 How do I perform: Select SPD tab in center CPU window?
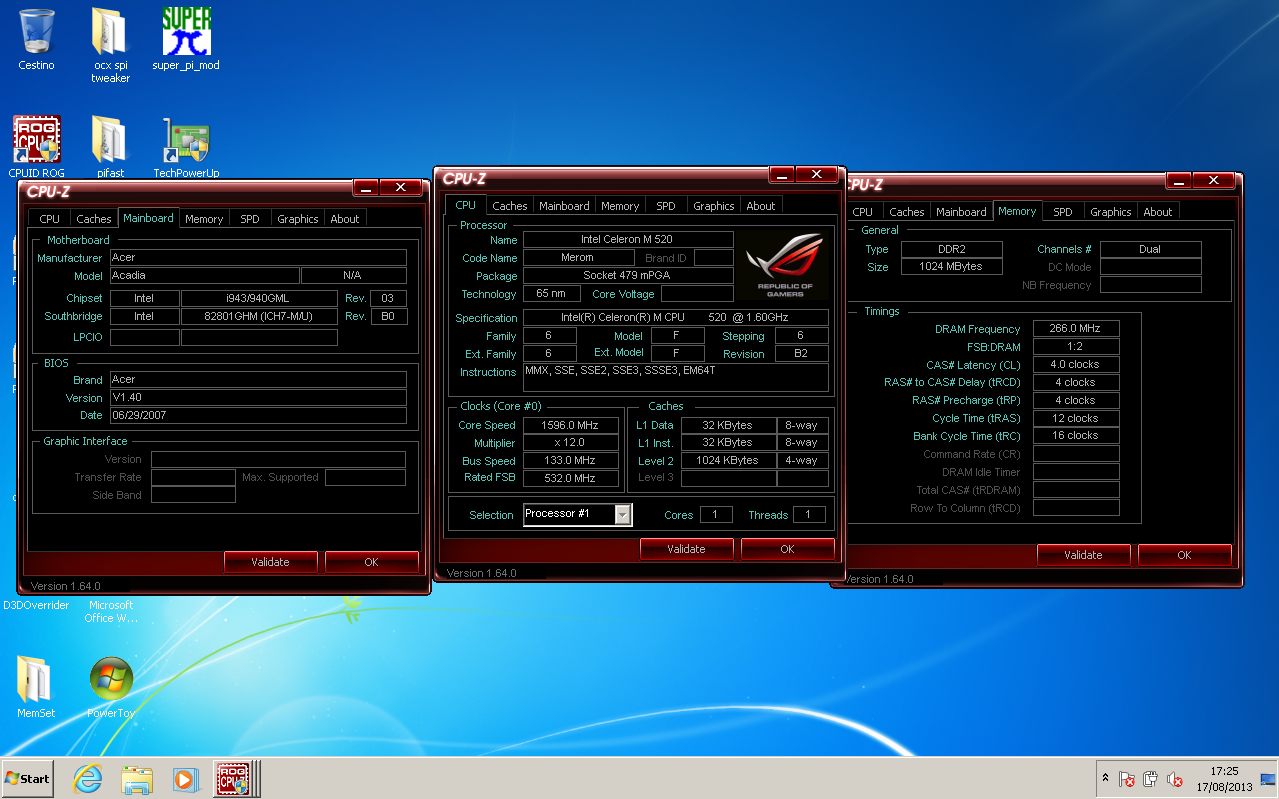(x=666, y=206)
